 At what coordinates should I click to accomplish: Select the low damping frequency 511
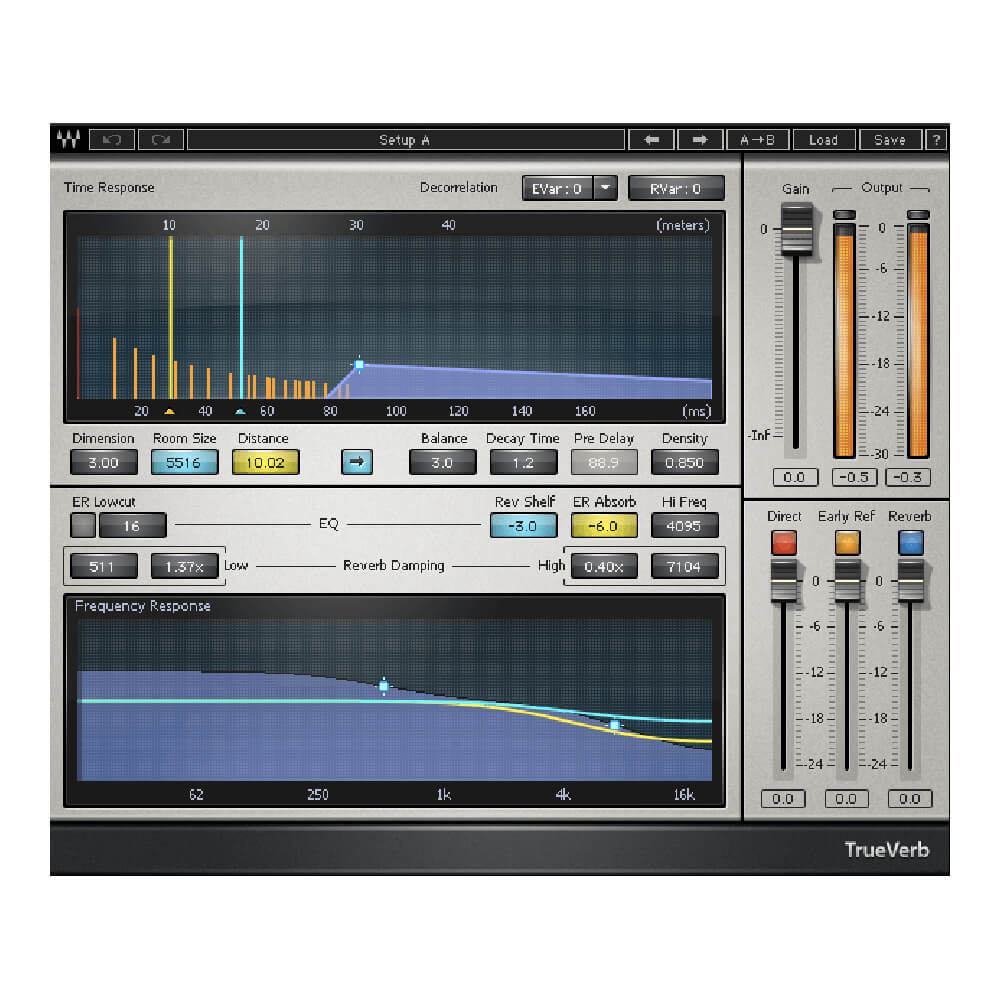click(103, 566)
